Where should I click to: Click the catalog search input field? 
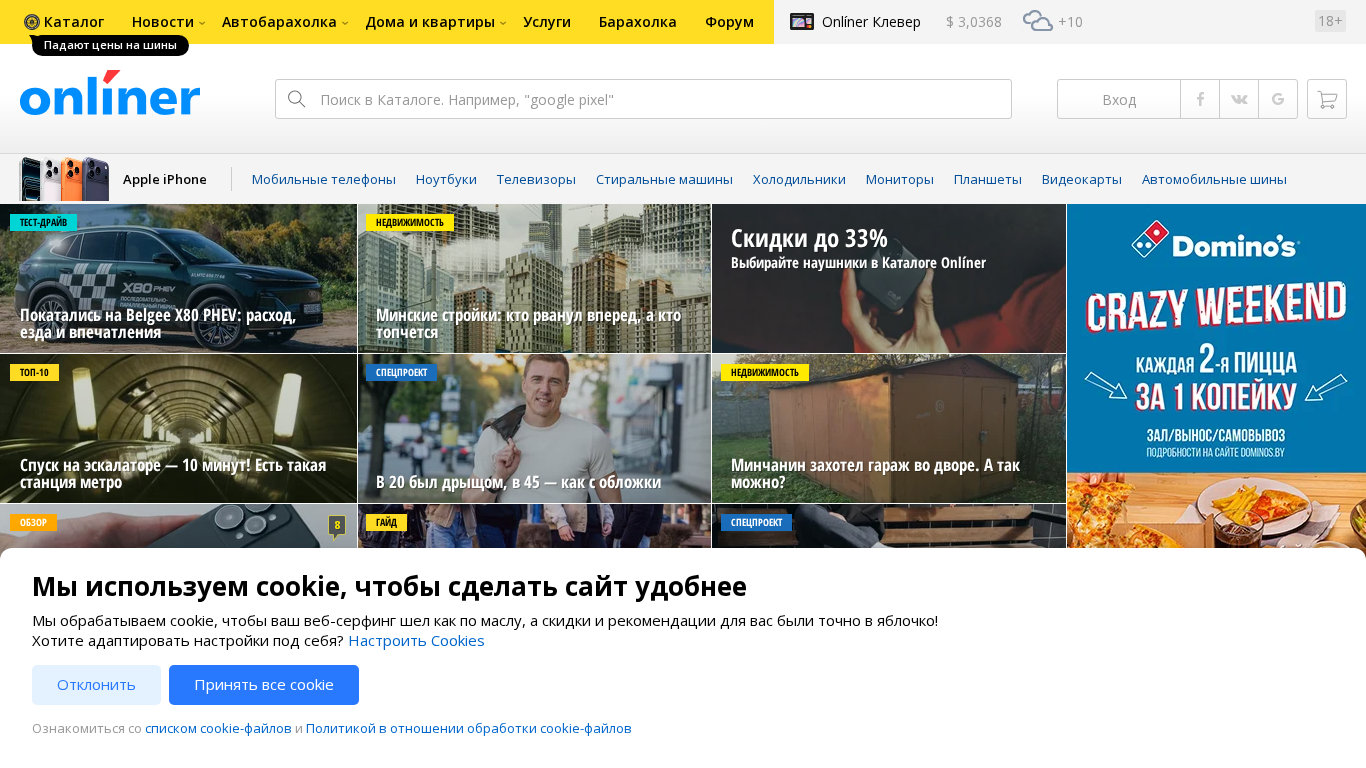click(x=660, y=99)
